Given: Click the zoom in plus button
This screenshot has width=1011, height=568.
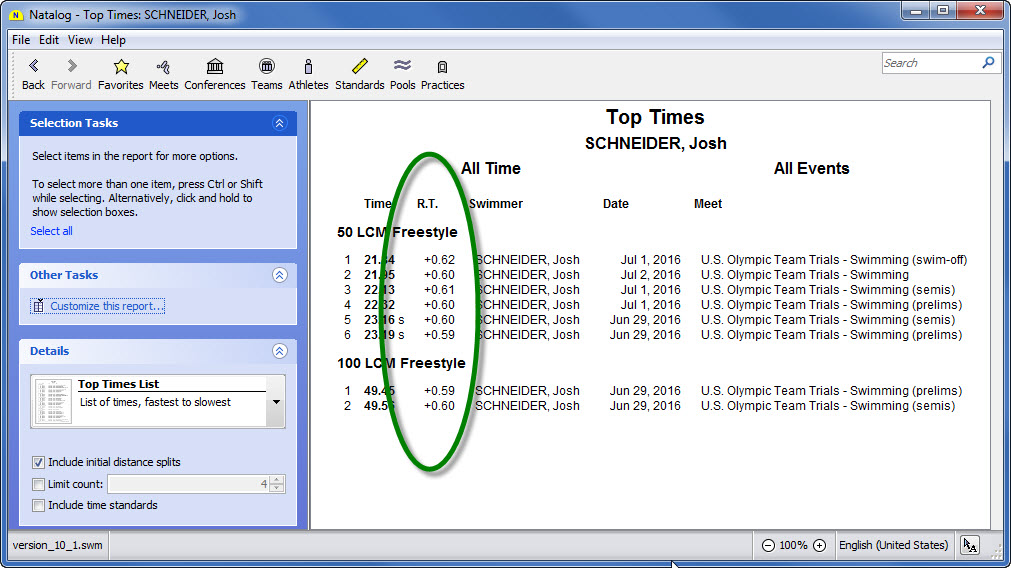Looking at the screenshot, I should click(x=819, y=545).
